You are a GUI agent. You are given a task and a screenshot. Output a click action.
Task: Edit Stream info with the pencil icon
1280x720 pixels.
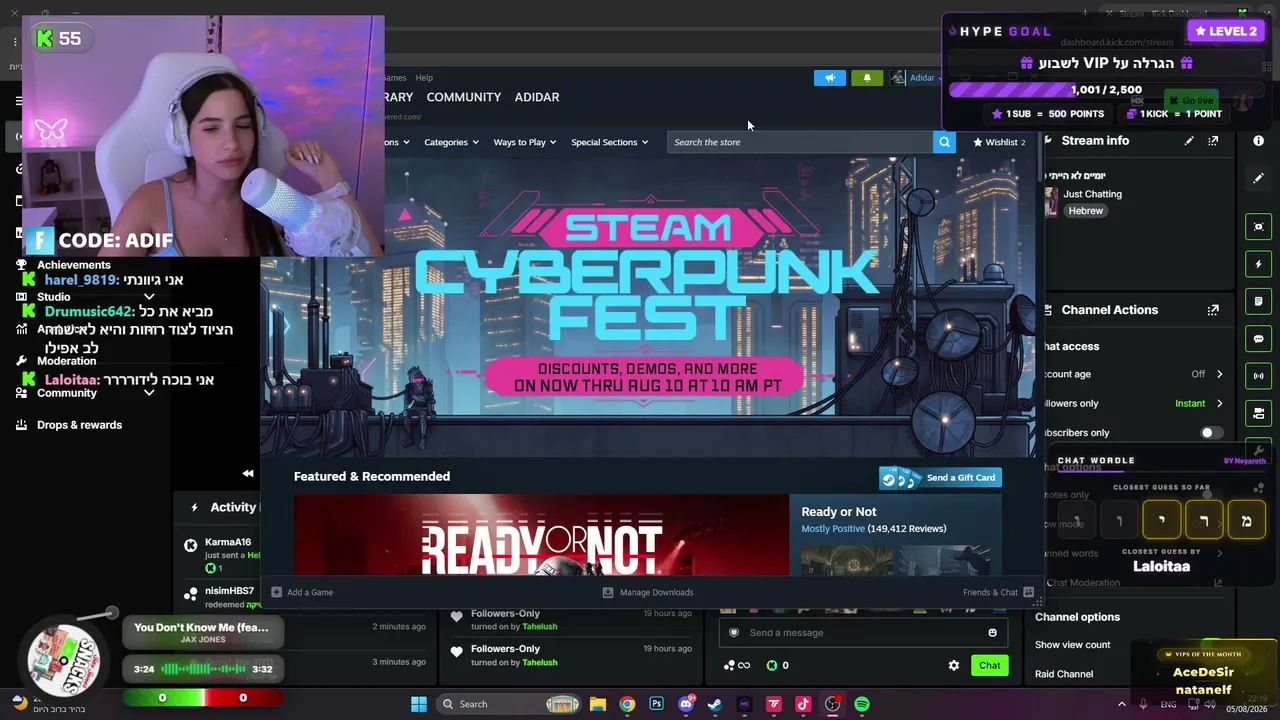tap(1189, 141)
